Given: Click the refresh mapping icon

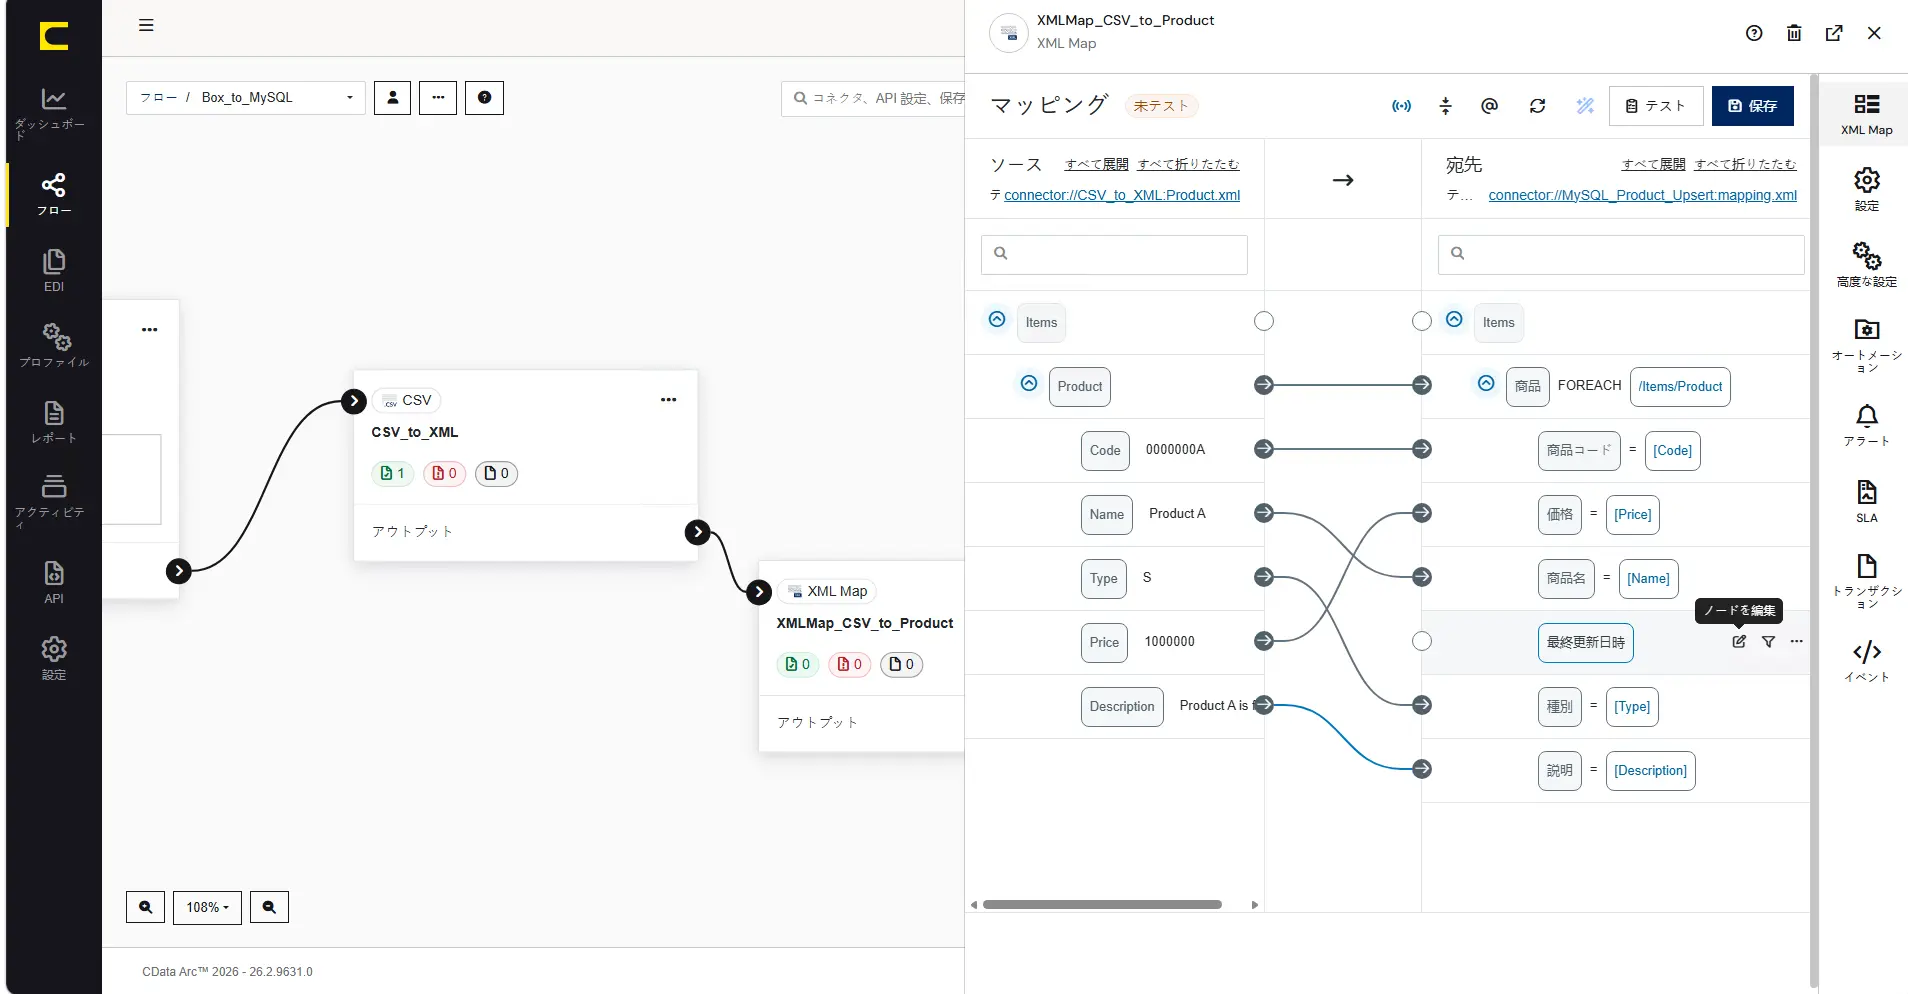Looking at the screenshot, I should (x=1537, y=105).
